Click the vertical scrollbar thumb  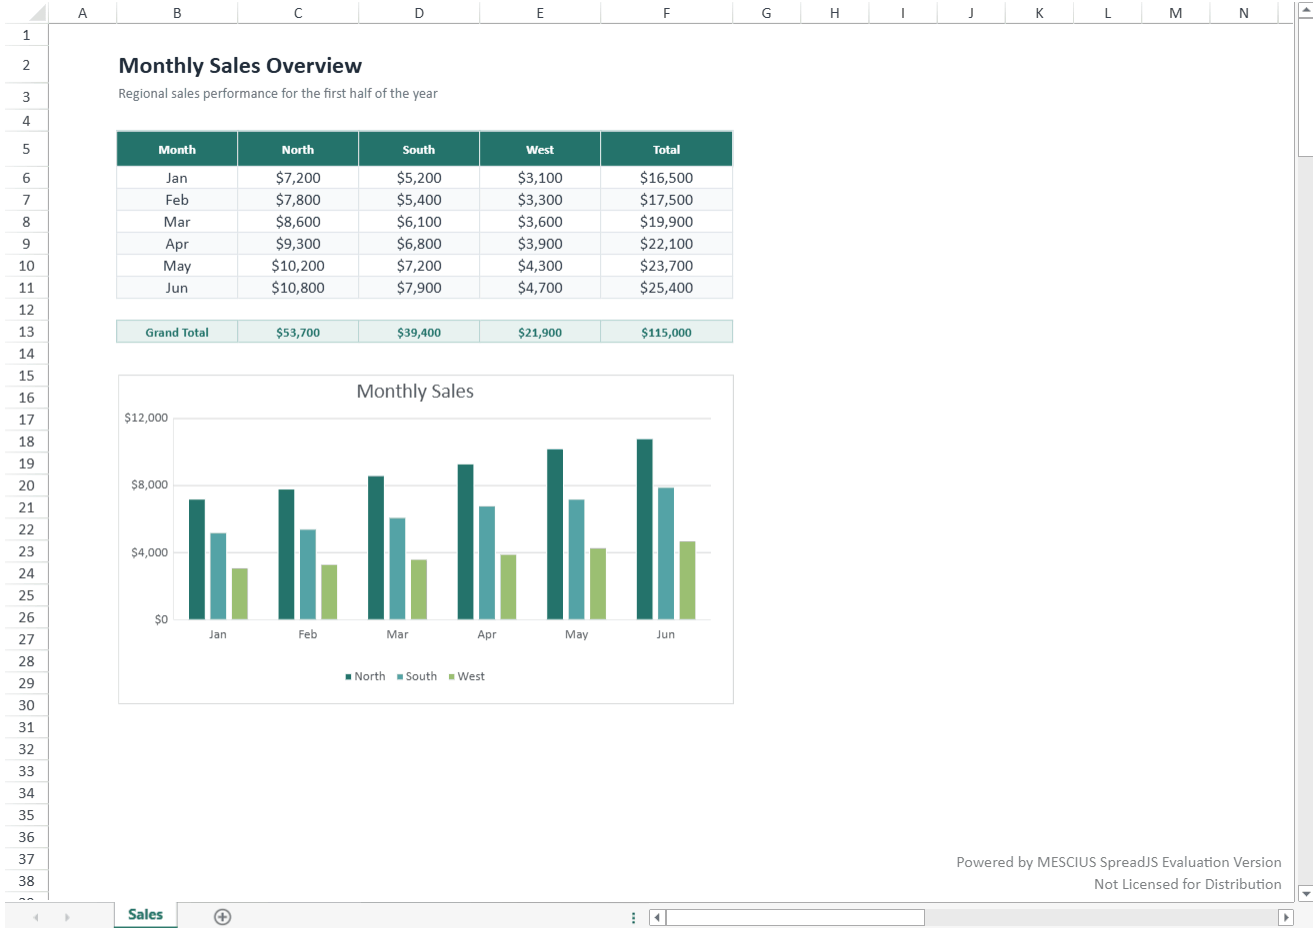(1305, 88)
